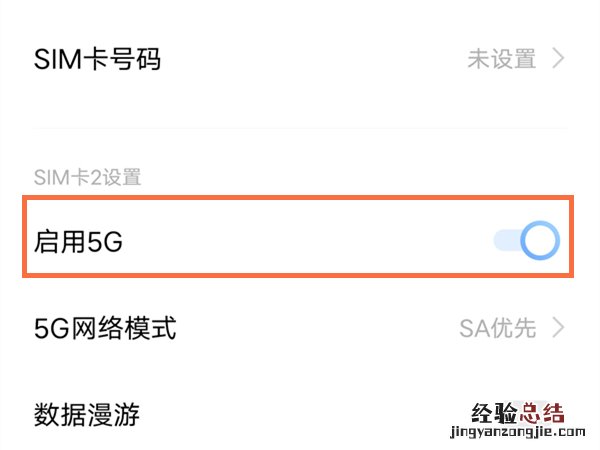Expand the chevron next to 未设置

pos(559,59)
